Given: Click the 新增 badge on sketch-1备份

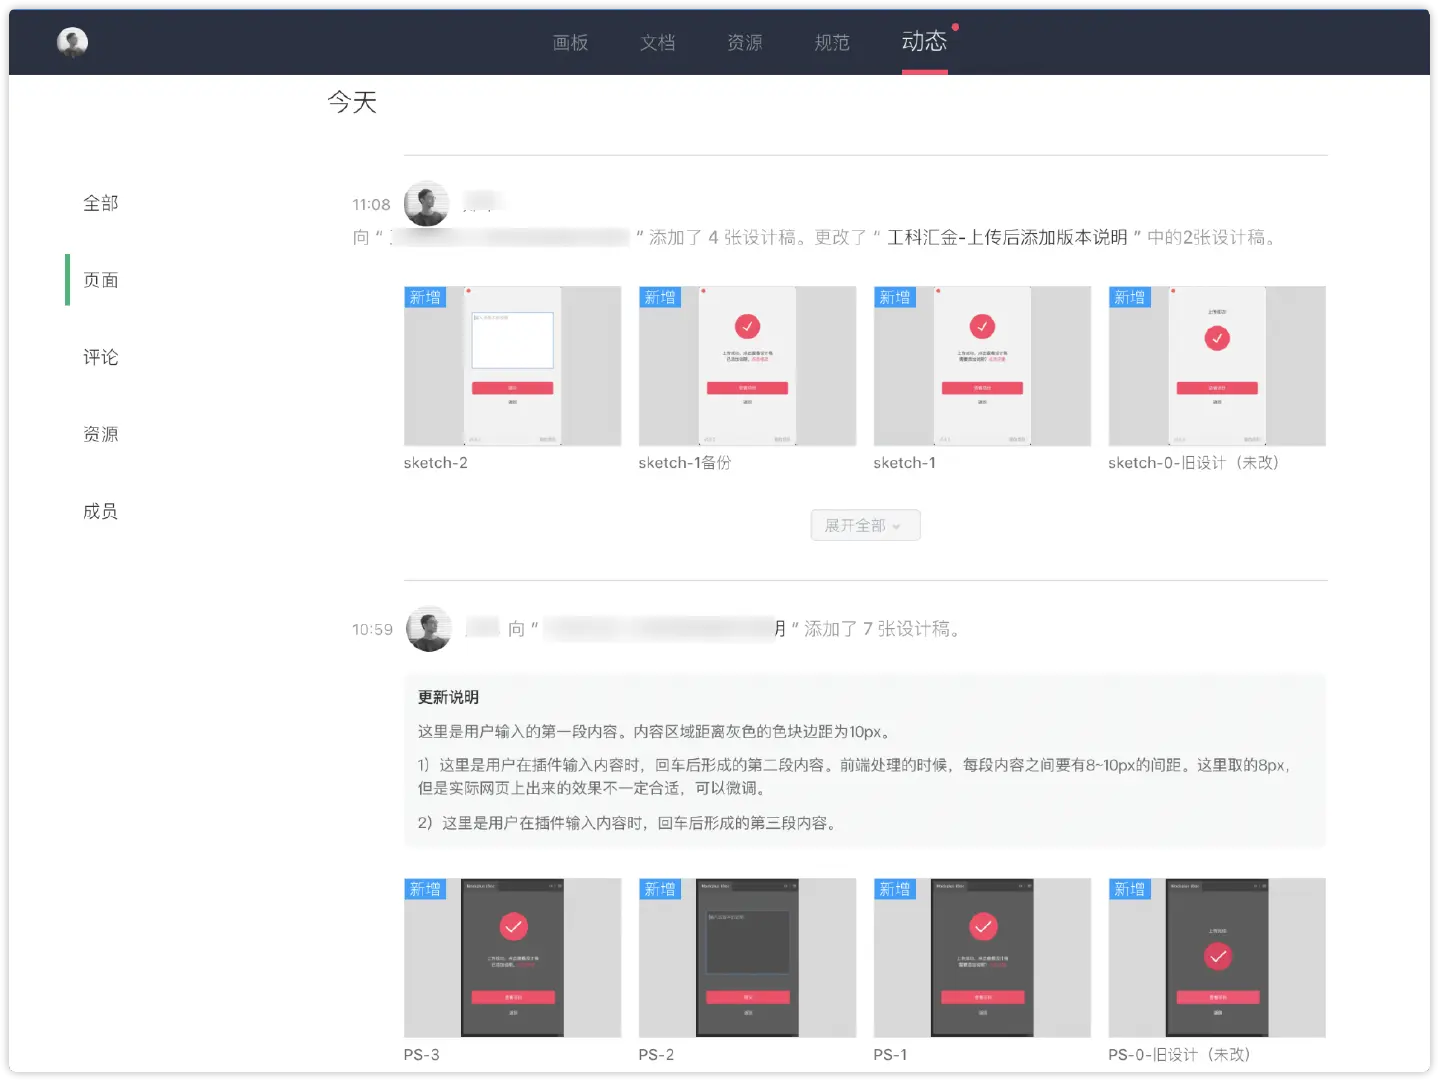Looking at the screenshot, I should coord(660,297).
